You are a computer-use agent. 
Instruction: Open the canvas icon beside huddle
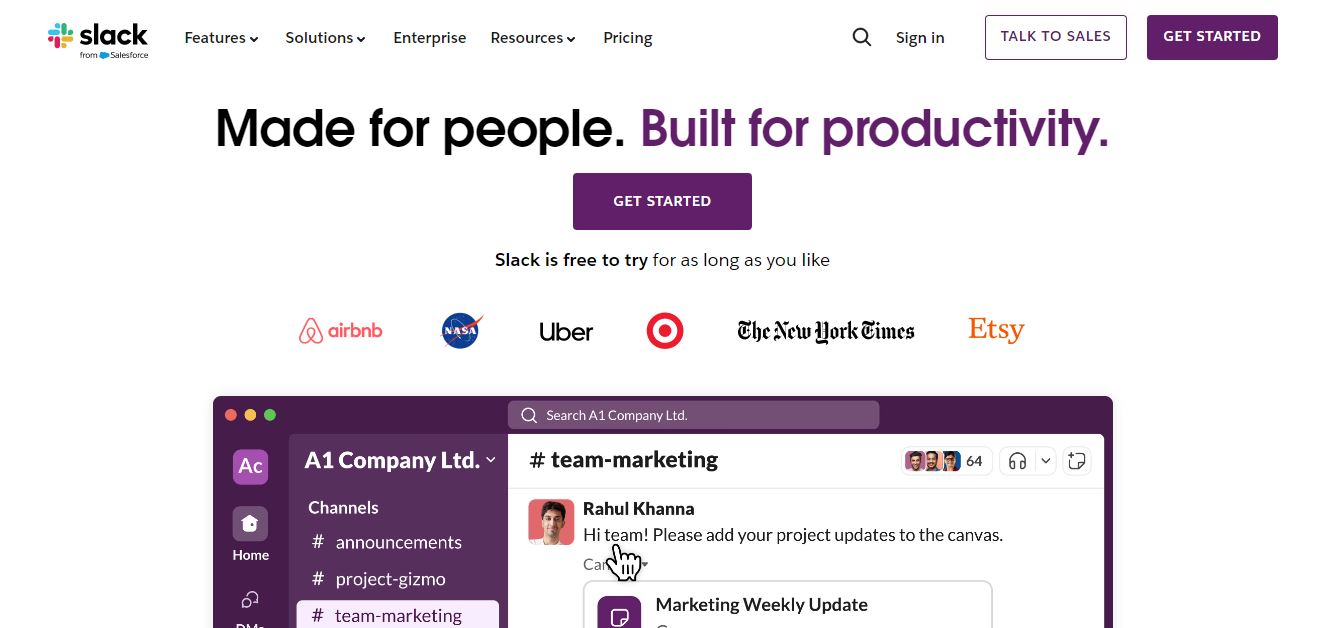[1076, 461]
